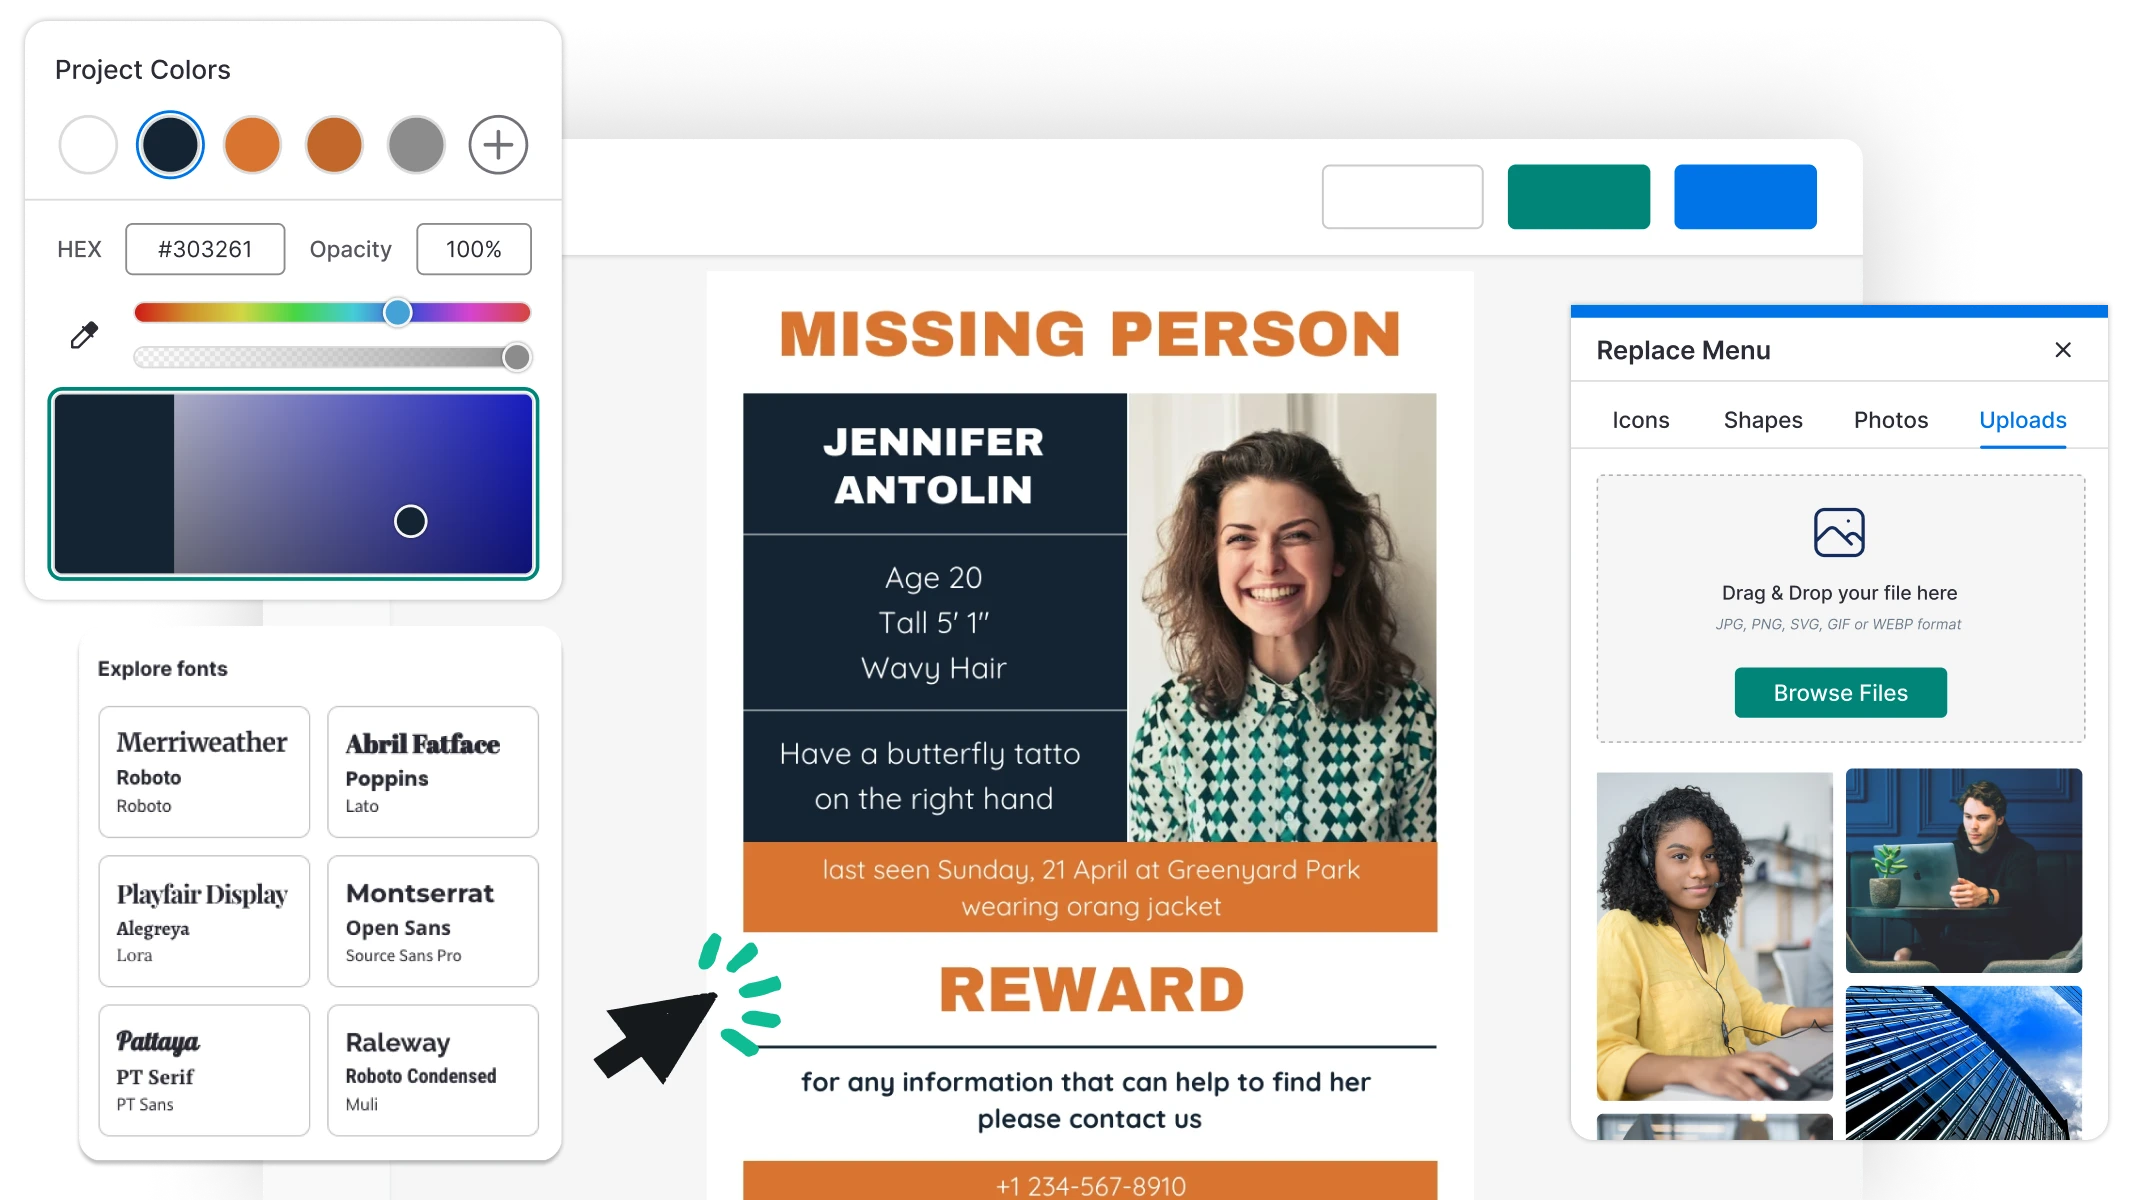2135x1200 pixels.
Task: Click the Browse Files button
Action: (1840, 691)
